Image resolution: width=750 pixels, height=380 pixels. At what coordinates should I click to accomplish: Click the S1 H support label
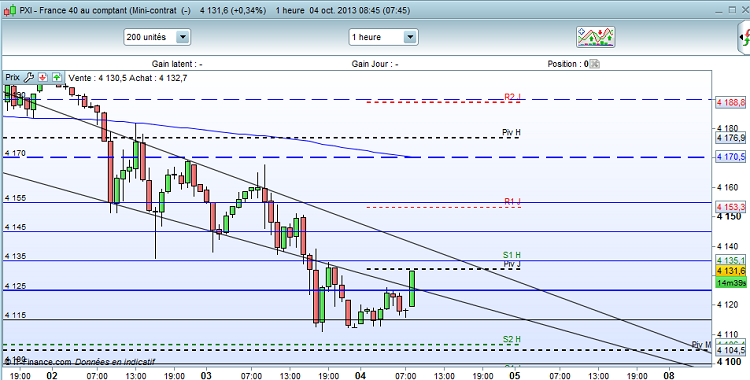pos(511,255)
